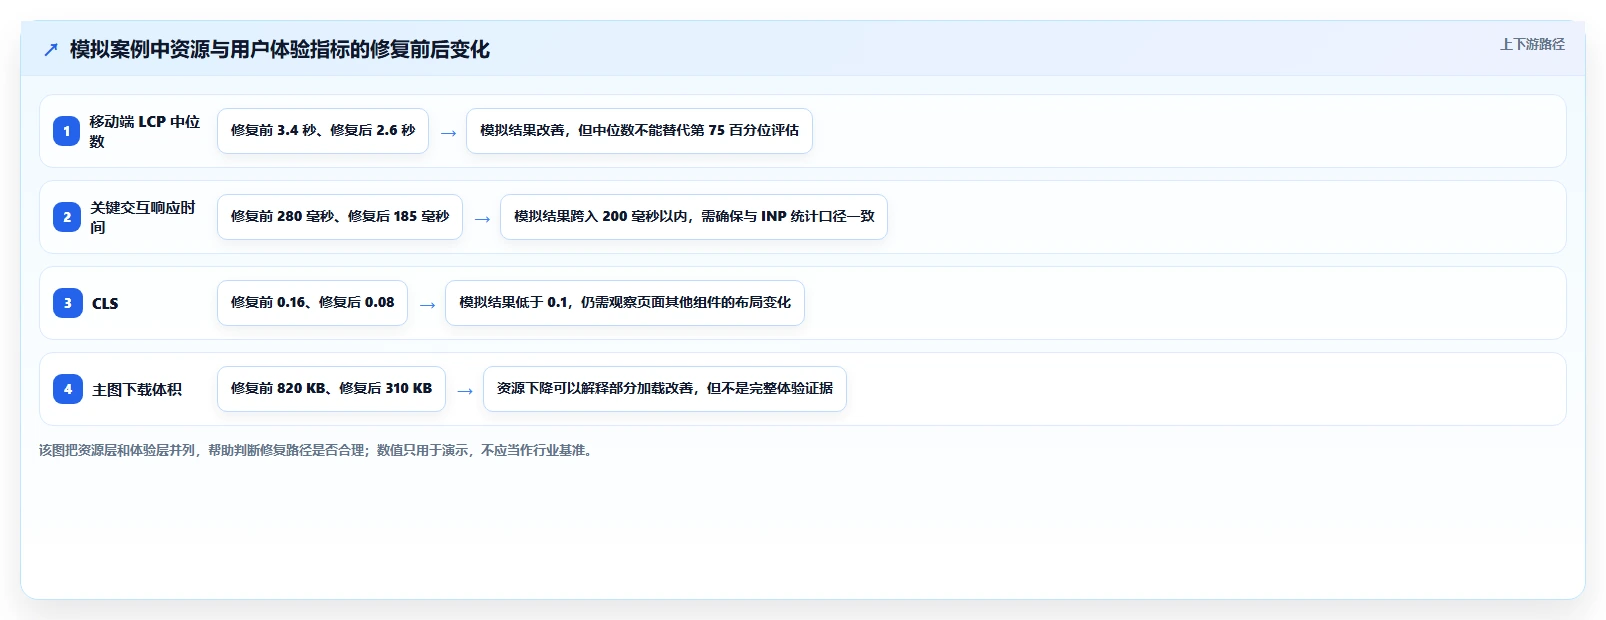Click the note 资源下降可以解释部分加载改善
The image size is (1606, 620).
coord(665,389)
